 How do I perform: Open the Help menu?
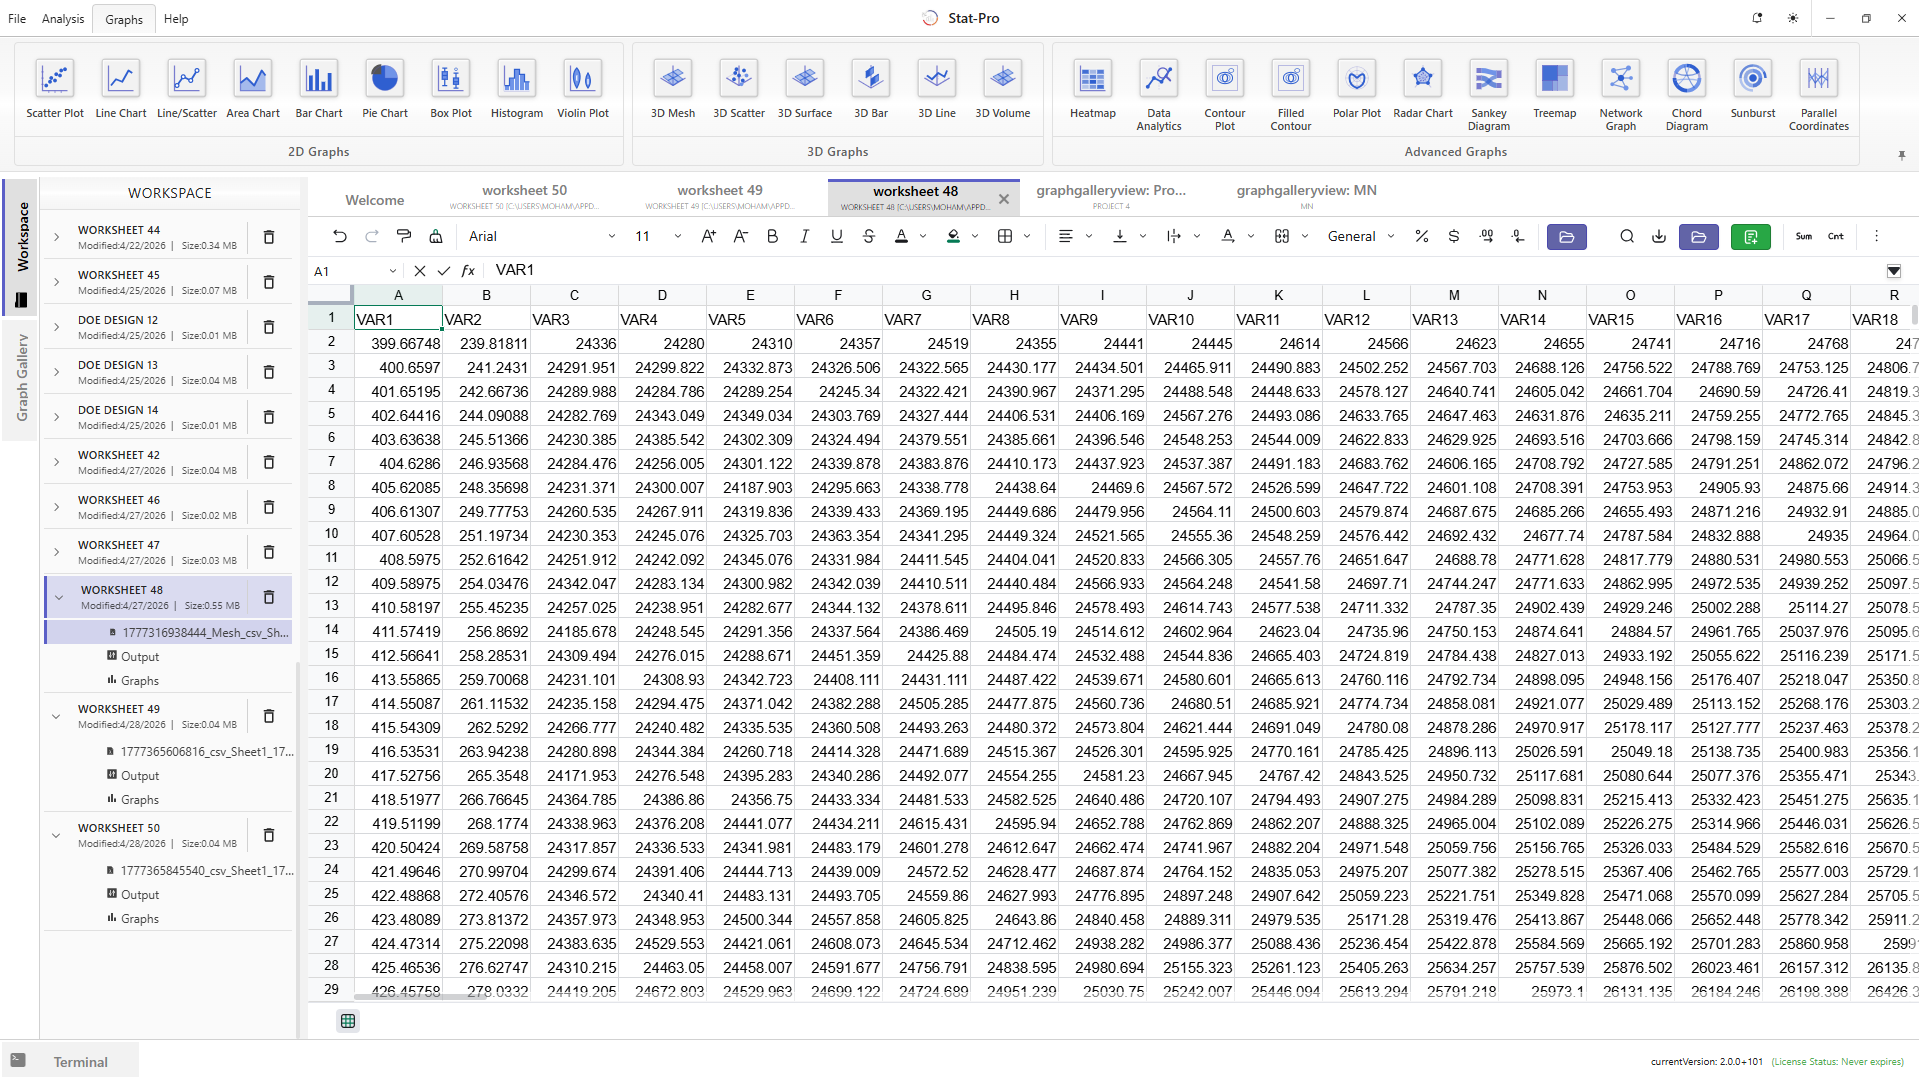point(176,18)
